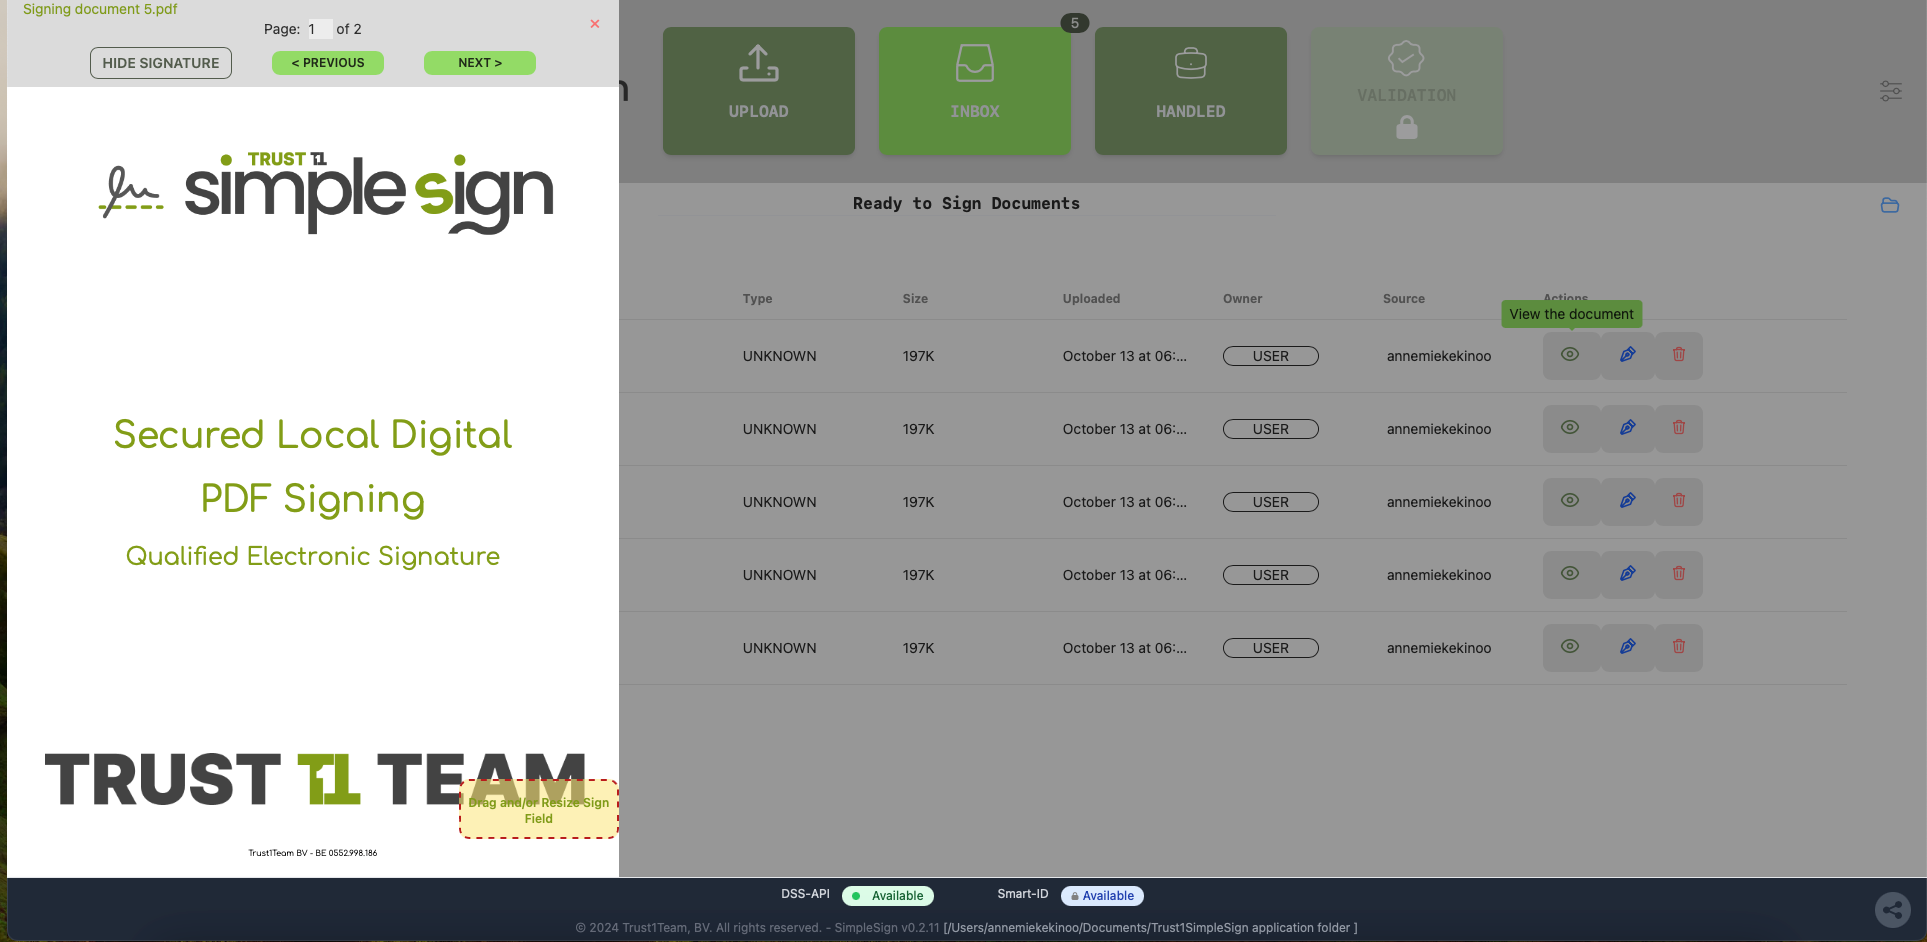This screenshot has width=1927, height=942.
Task: Click the inbox count badge showing 5
Action: [x=1075, y=23]
